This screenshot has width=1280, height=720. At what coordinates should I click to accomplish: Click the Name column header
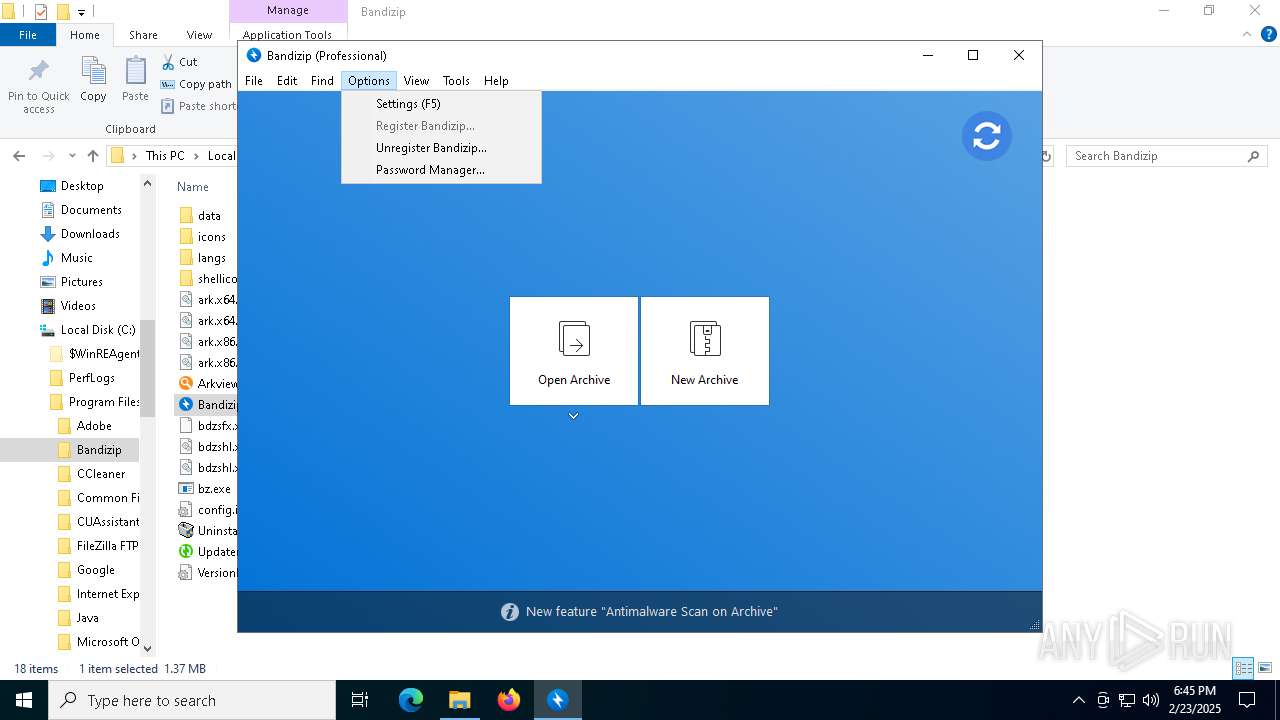pos(193,187)
